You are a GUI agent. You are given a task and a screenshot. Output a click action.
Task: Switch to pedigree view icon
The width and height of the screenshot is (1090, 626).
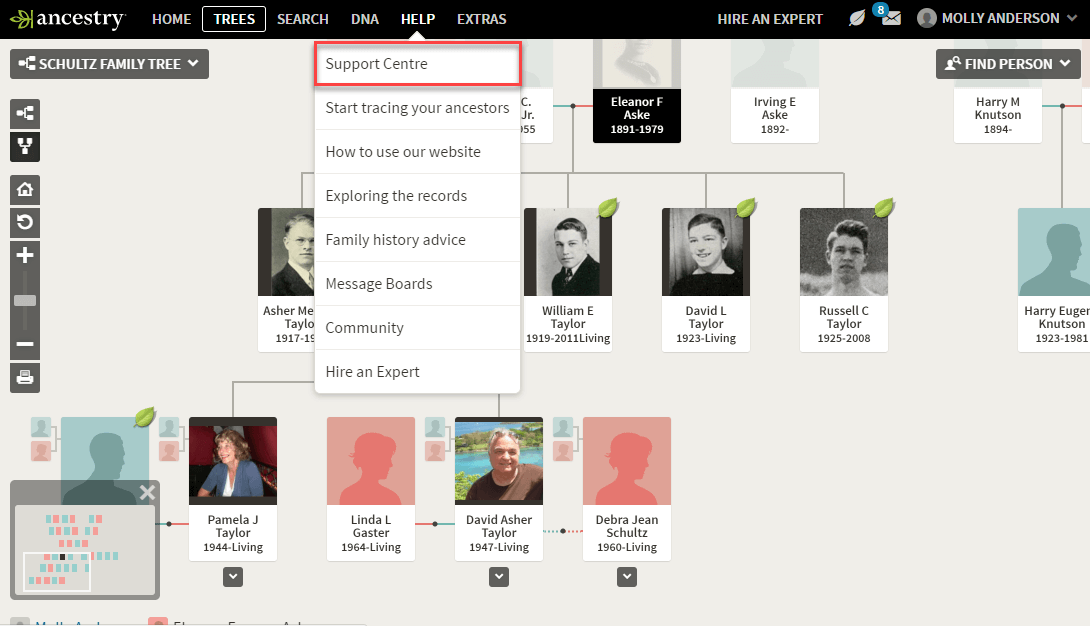(25, 114)
